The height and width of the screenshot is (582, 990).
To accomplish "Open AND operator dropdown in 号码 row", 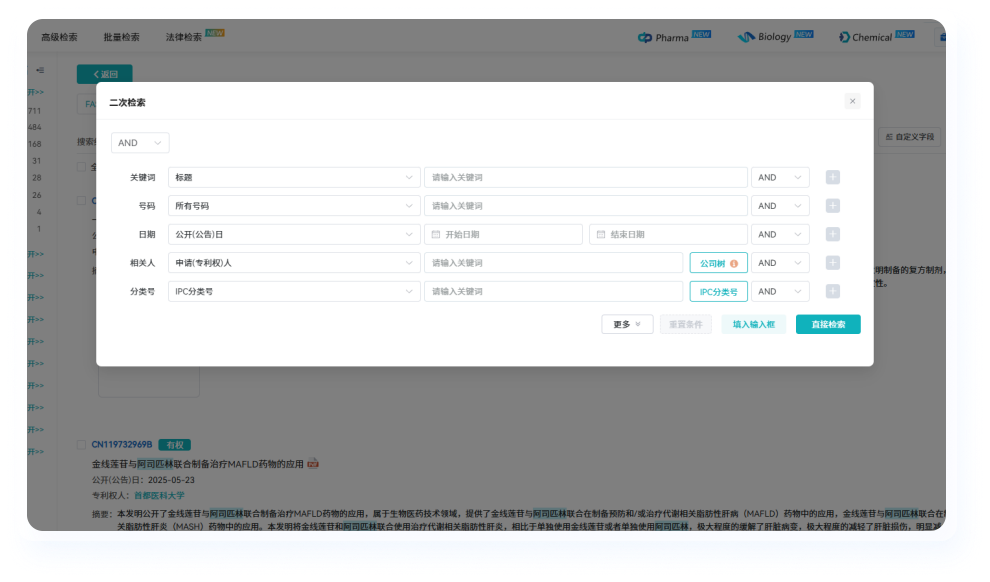I will 780,206.
